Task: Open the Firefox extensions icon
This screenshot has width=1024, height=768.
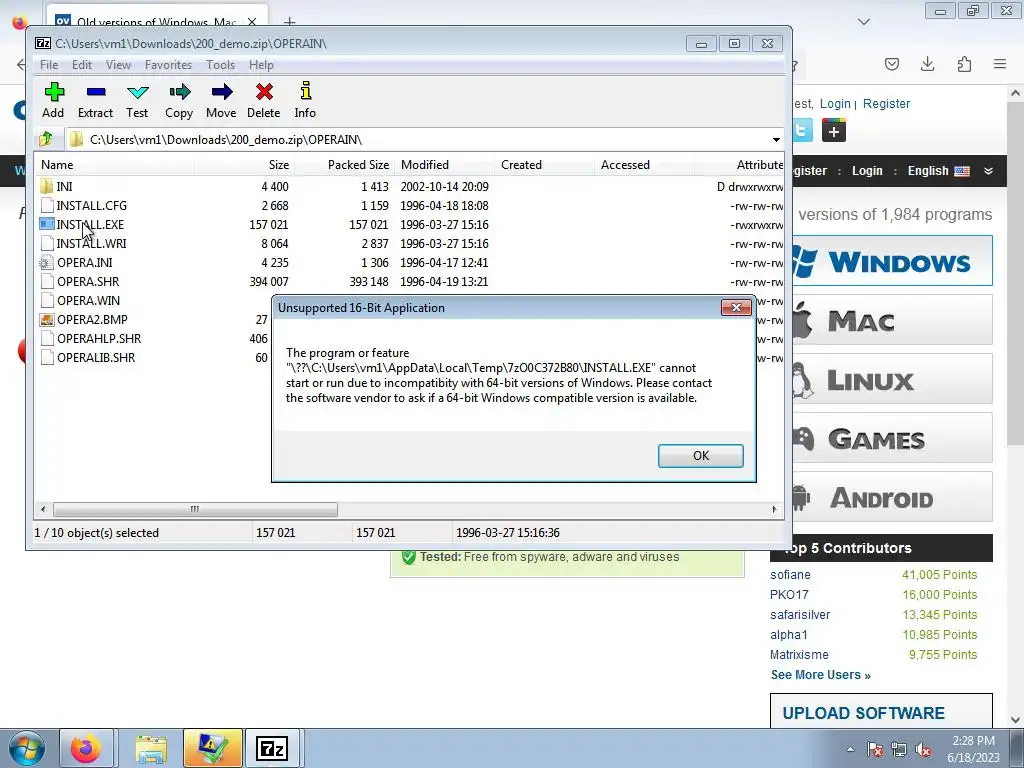Action: click(x=964, y=64)
